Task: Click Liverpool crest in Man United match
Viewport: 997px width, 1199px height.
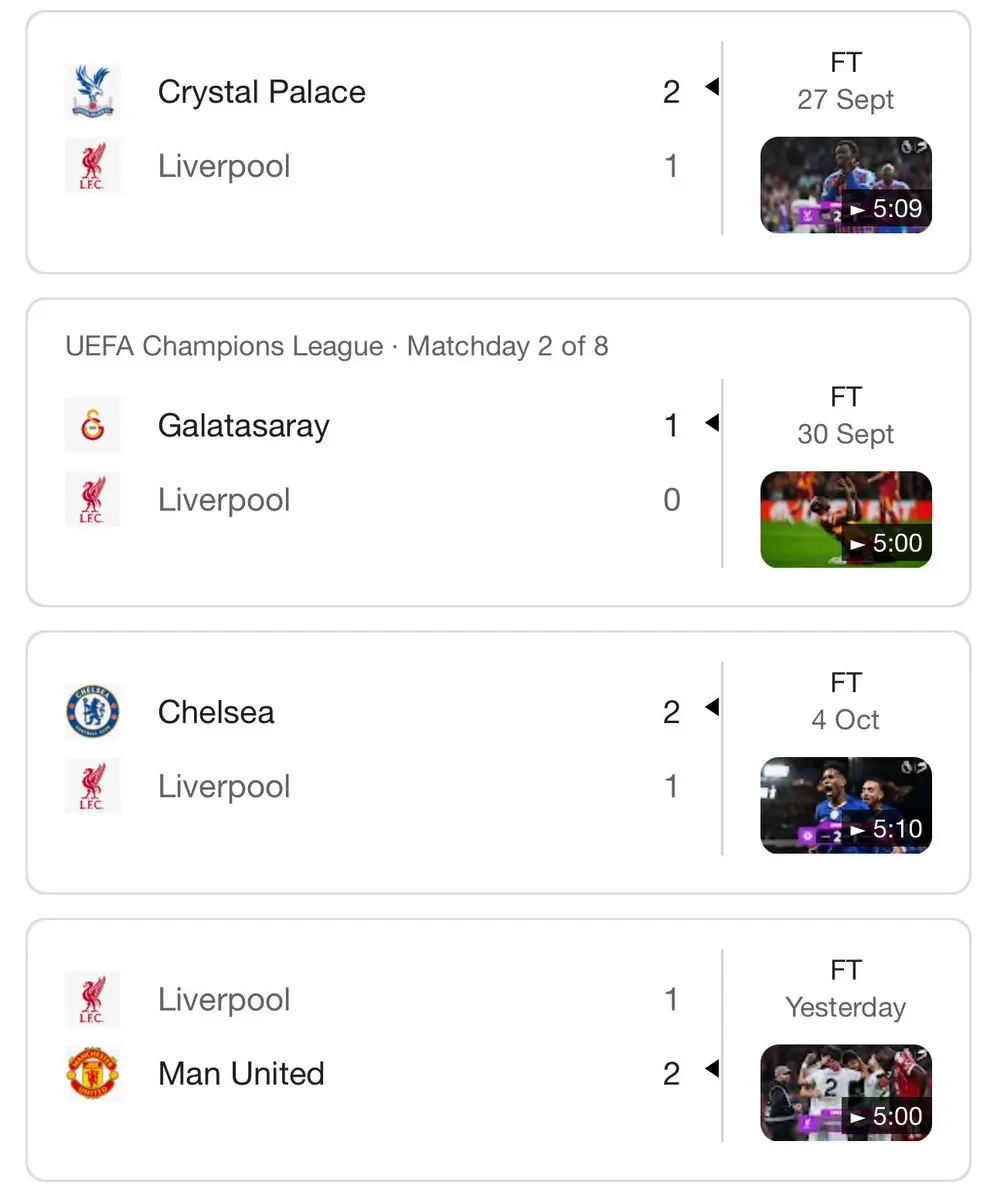Action: pyautogui.click(x=93, y=999)
